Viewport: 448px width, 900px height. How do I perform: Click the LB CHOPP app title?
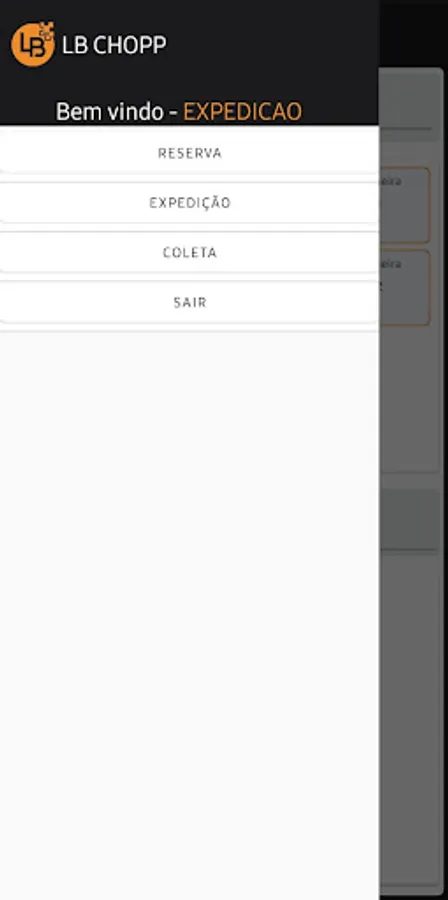(114, 45)
